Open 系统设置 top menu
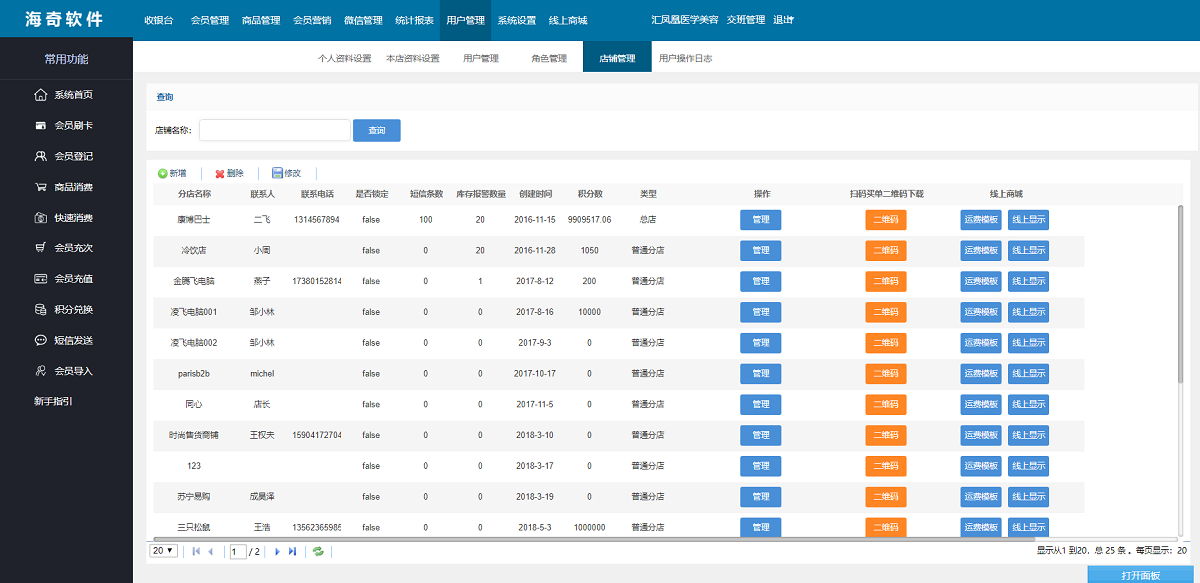The height and width of the screenshot is (583, 1200). coord(517,20)
